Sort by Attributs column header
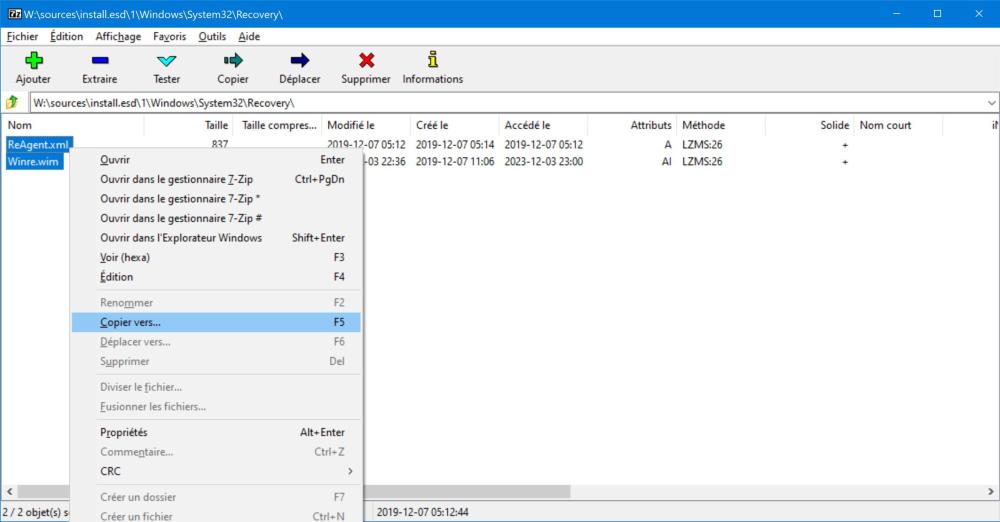 point(632,125)
